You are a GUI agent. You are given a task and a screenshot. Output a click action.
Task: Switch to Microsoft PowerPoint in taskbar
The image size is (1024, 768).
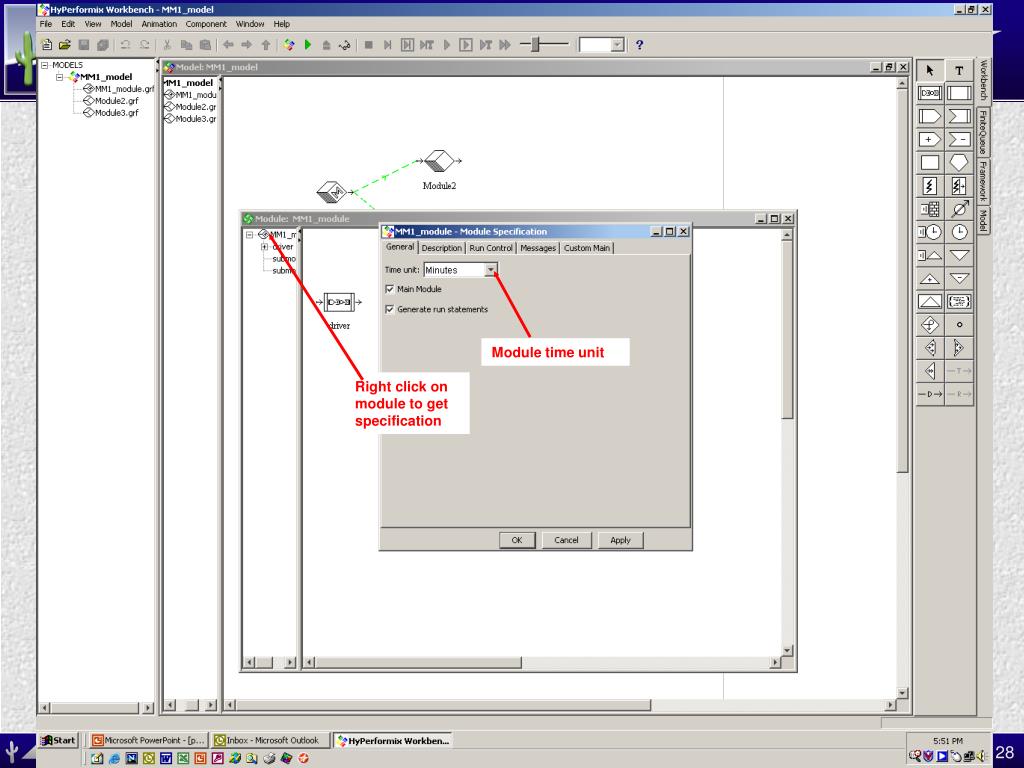(149, 741)
